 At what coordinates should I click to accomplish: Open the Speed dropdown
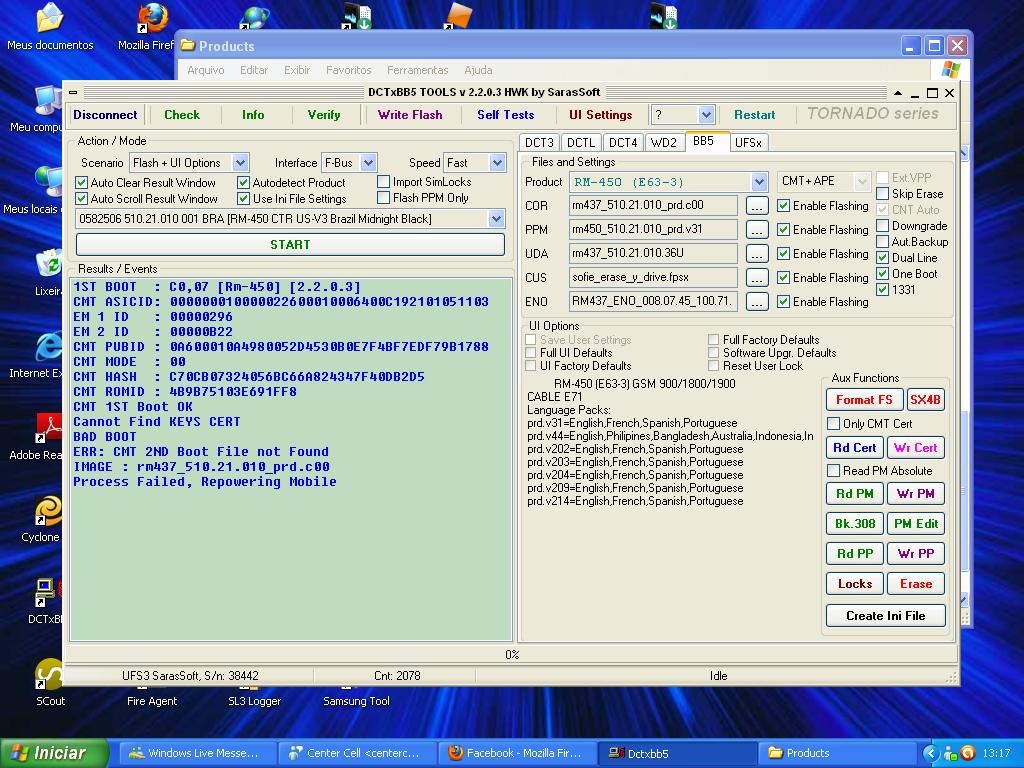pyautogui.click(x=498, y=163)
